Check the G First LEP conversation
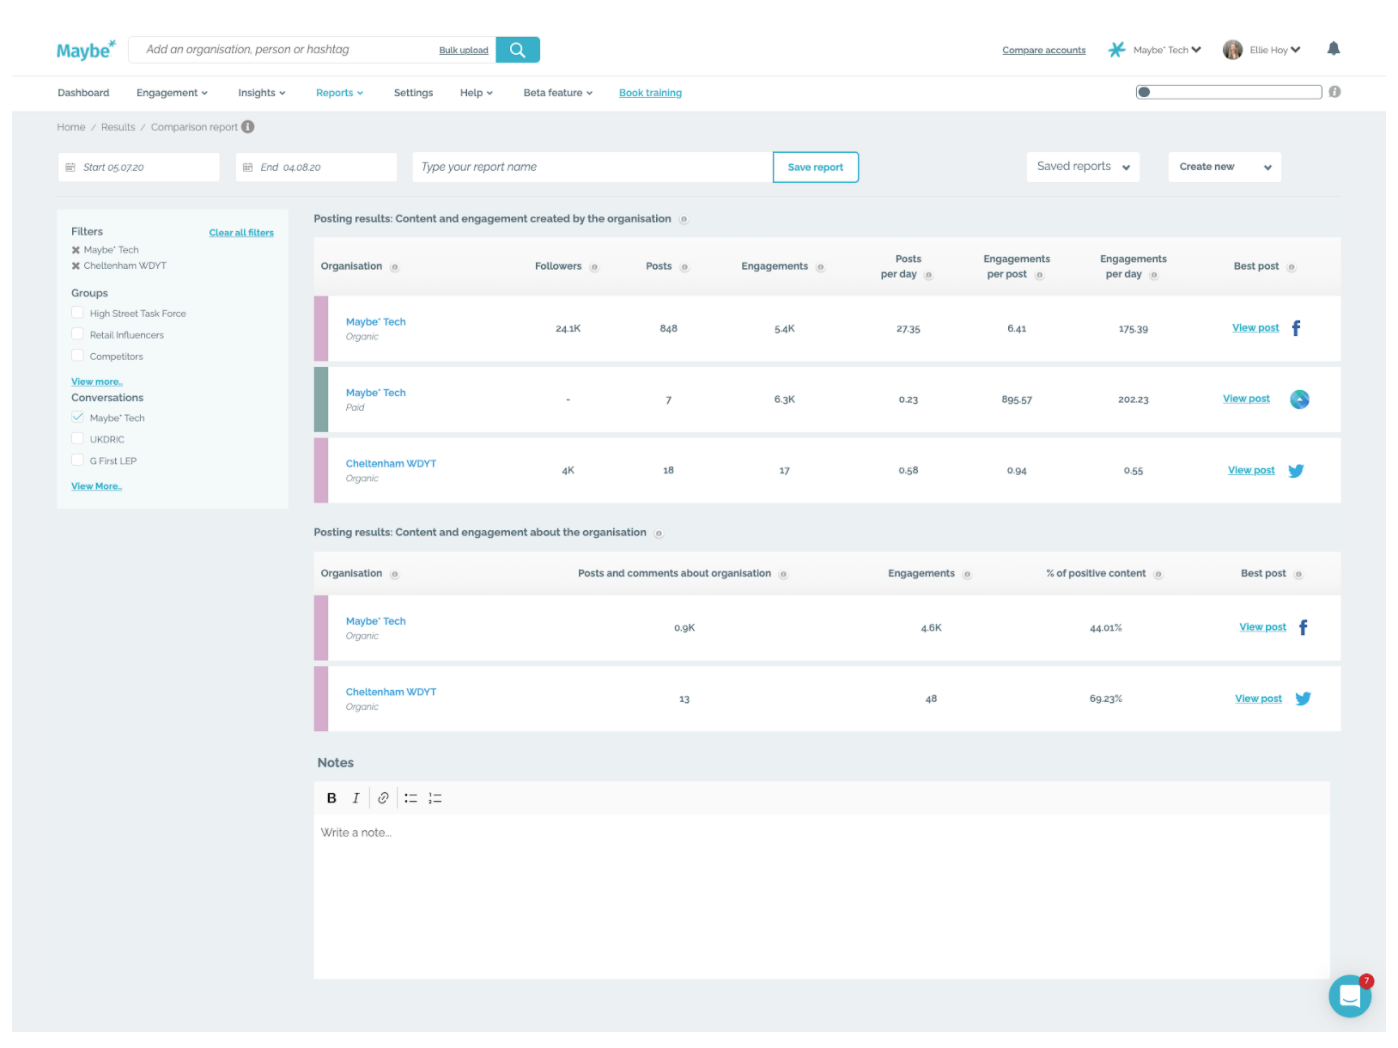Screen dimensions: 1398x1048 (77, 460)
